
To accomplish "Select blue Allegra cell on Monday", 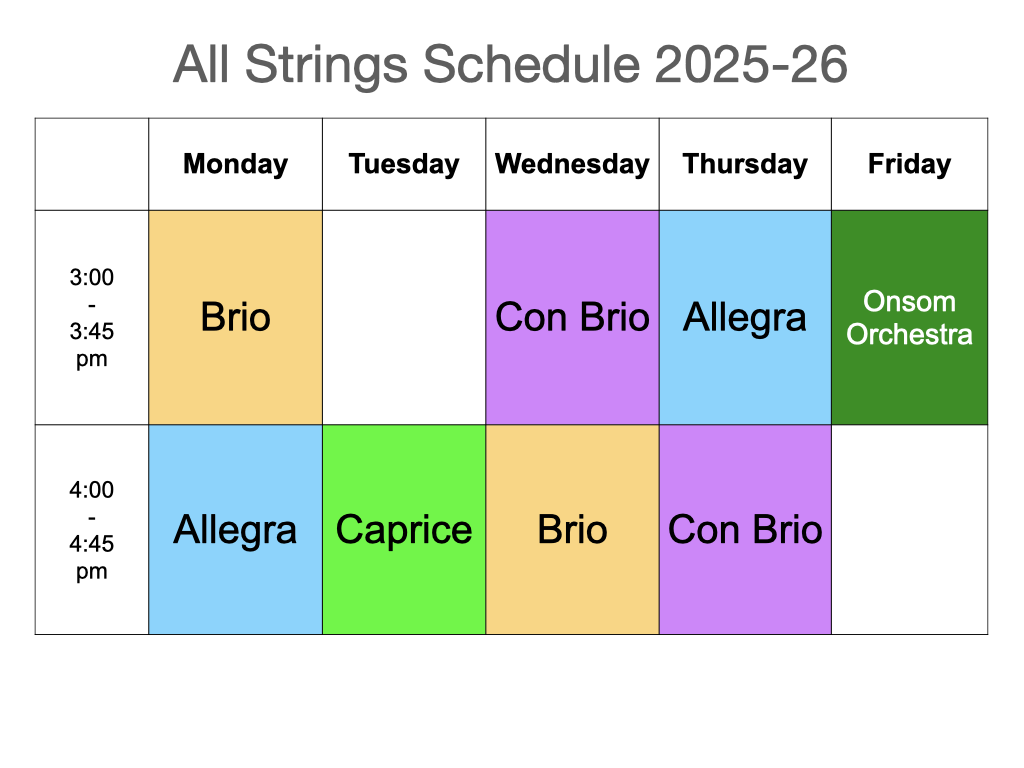I will tap(235, 530).
